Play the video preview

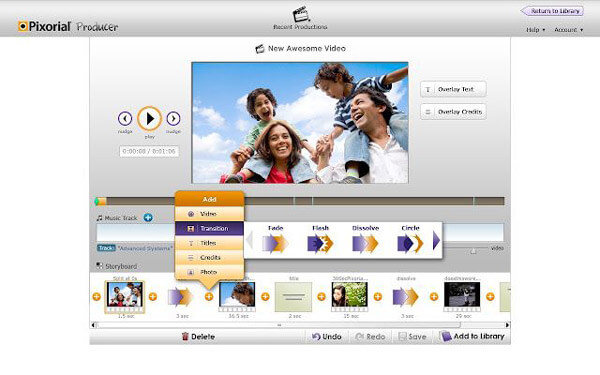(150, 119)
